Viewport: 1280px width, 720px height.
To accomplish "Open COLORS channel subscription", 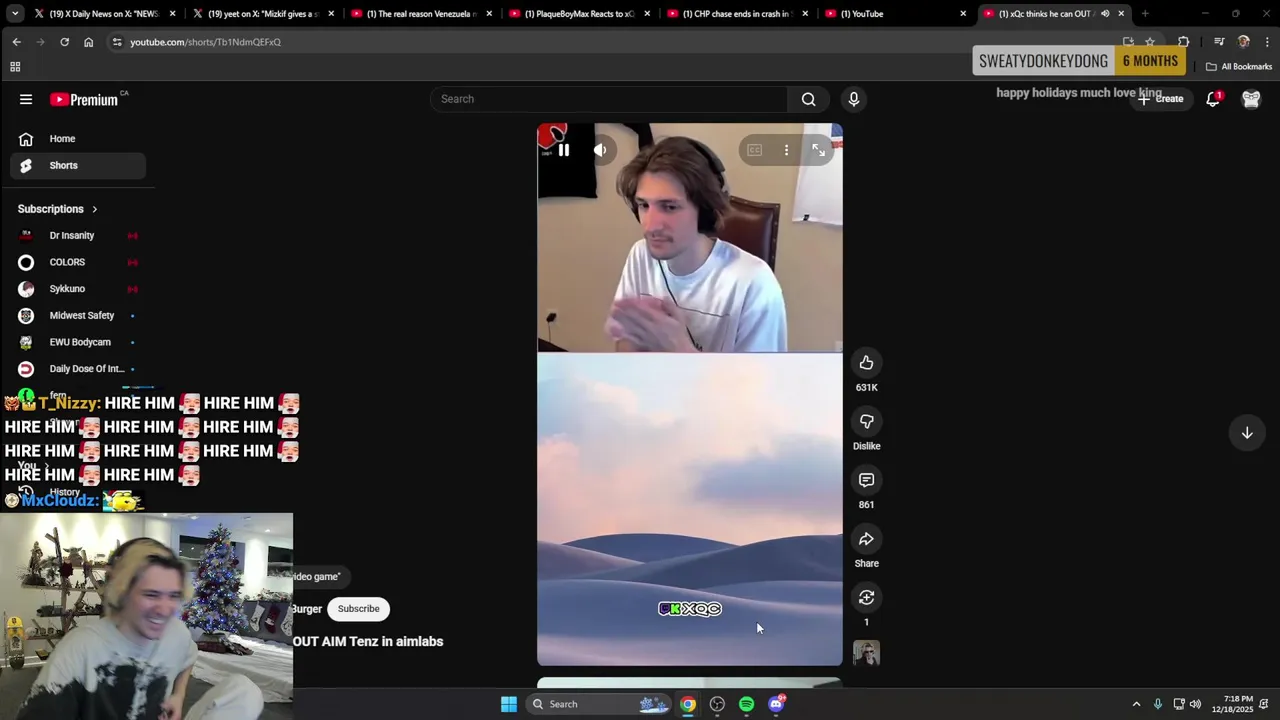I will point(78,262).
